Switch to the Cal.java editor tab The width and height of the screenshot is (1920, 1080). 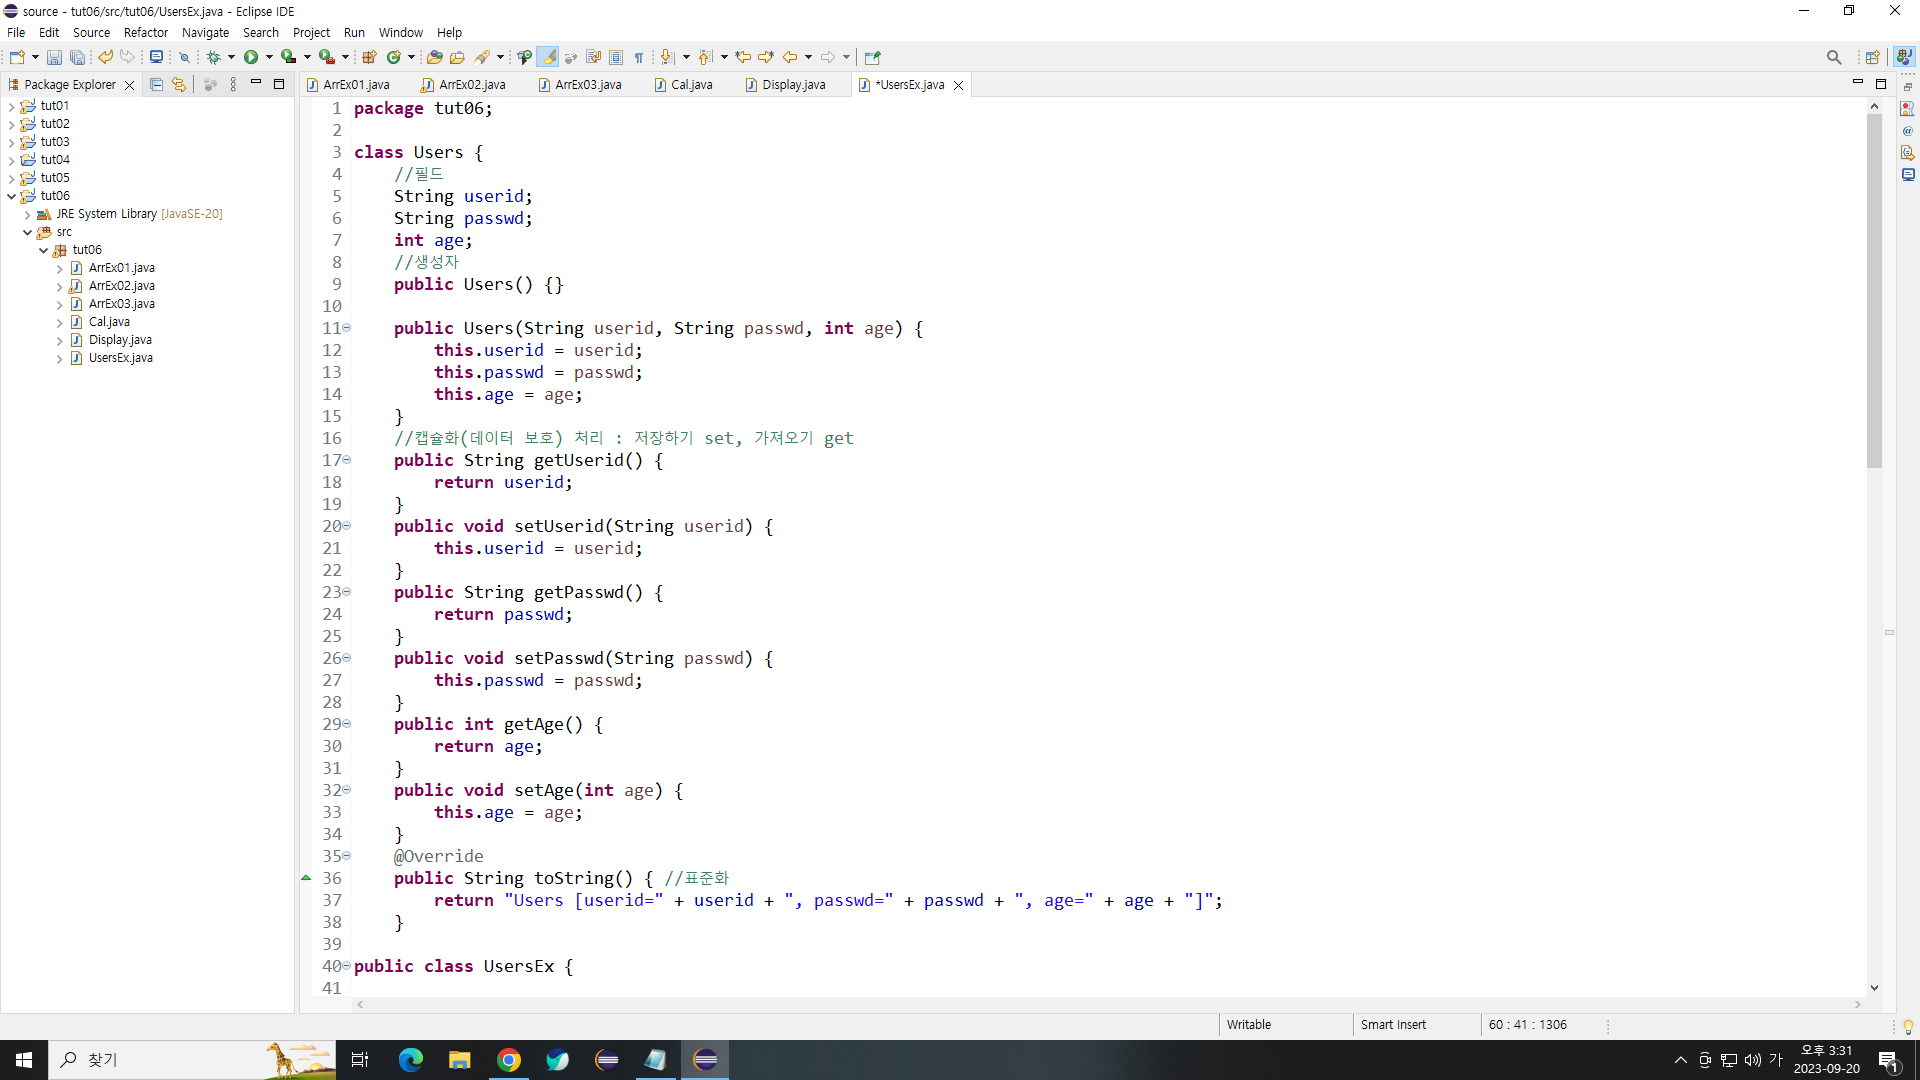[x=691, y=85]
